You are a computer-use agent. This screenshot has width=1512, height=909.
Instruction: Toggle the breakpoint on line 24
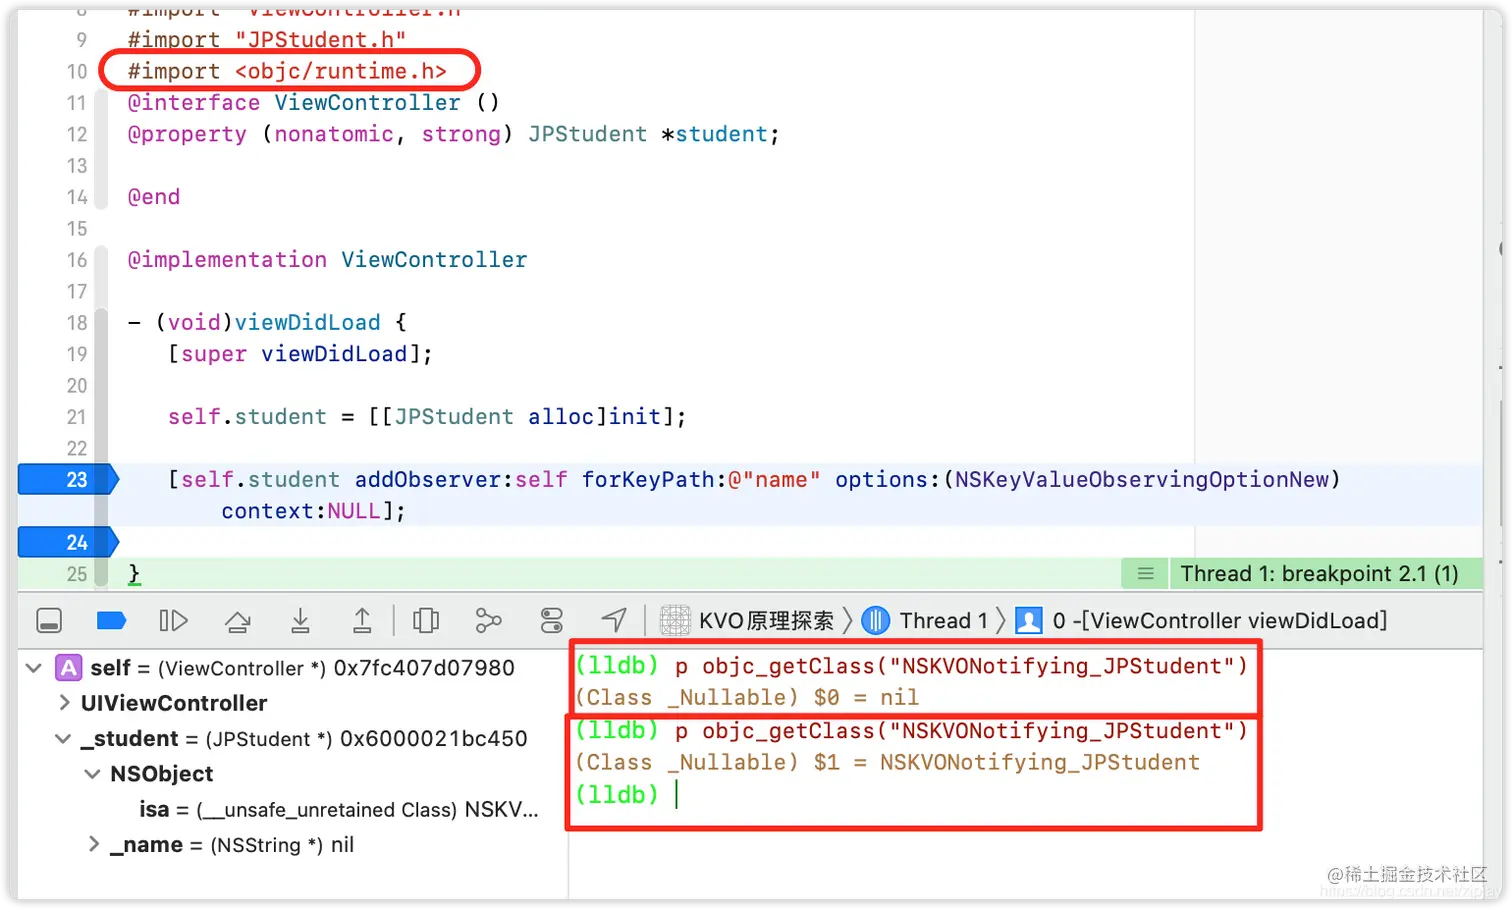(x=68, y=543)
